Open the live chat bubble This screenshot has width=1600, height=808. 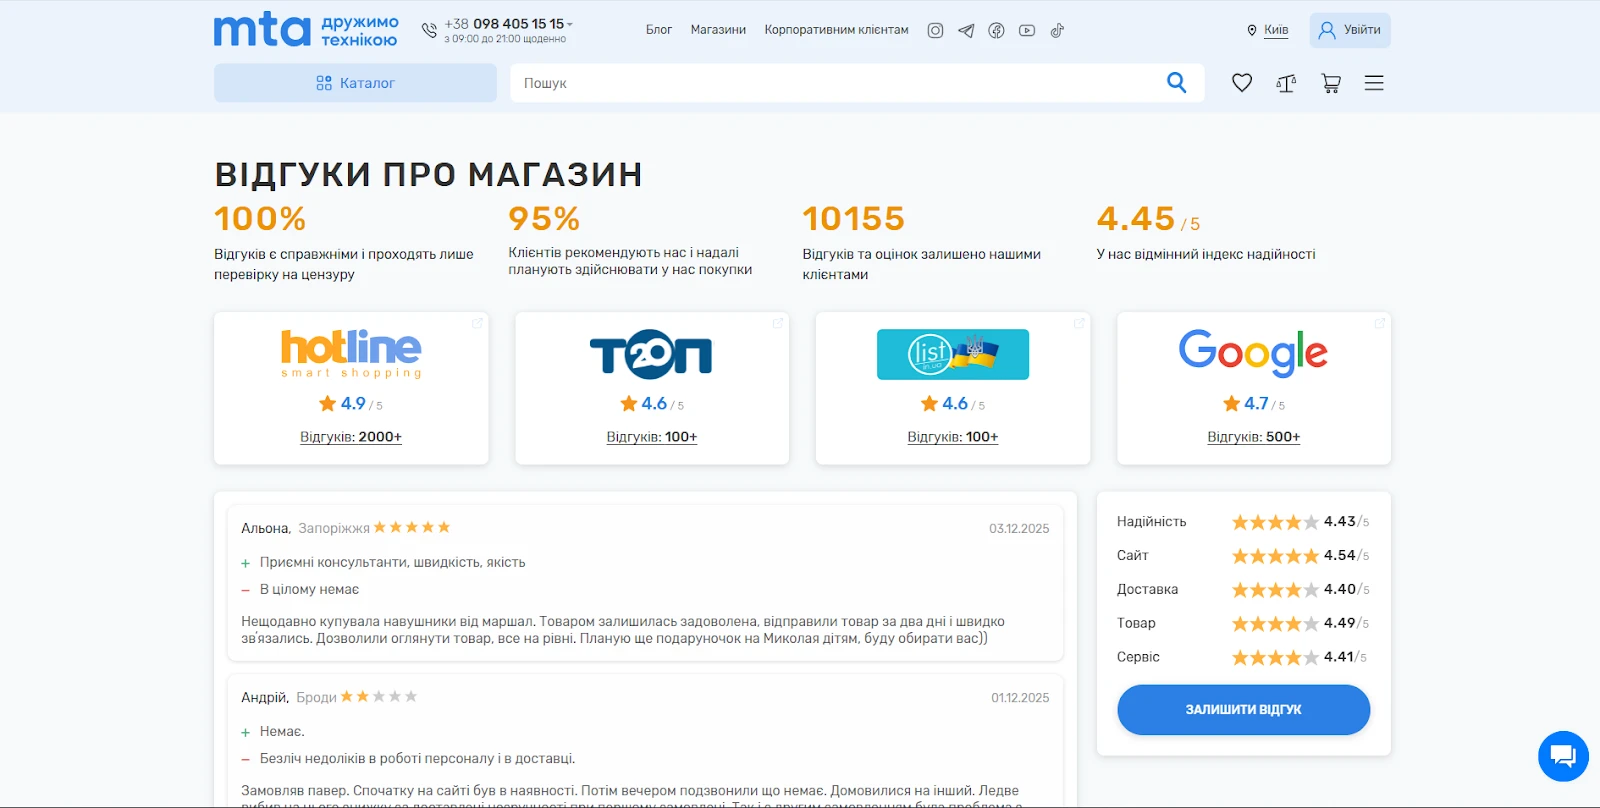[1562, 756]
